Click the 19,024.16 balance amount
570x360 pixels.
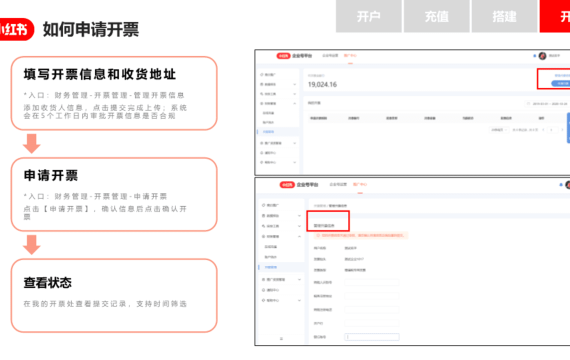322,84
